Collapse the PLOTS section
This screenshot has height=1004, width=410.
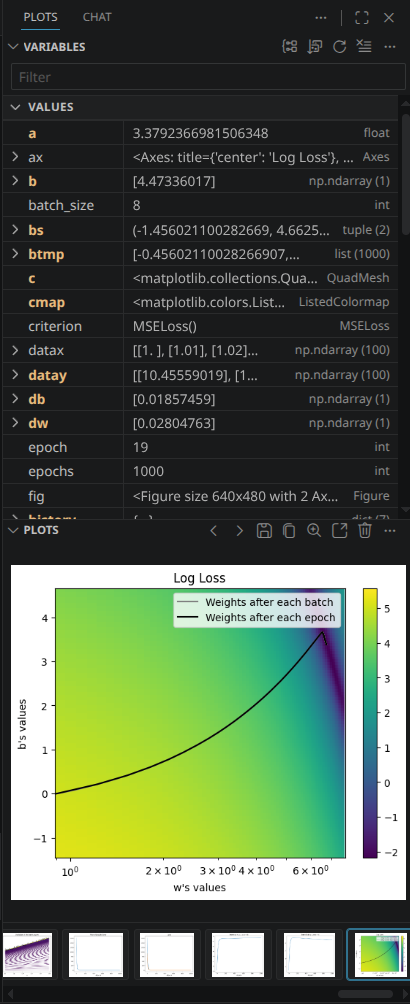pyautogui.click(x=13, y=530)
